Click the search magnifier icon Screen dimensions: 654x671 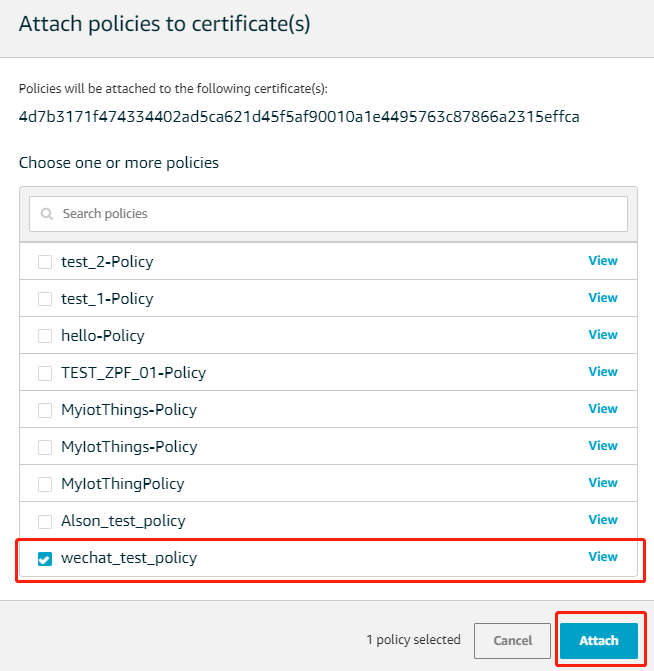pyautogui.click(x=47, y=214)
